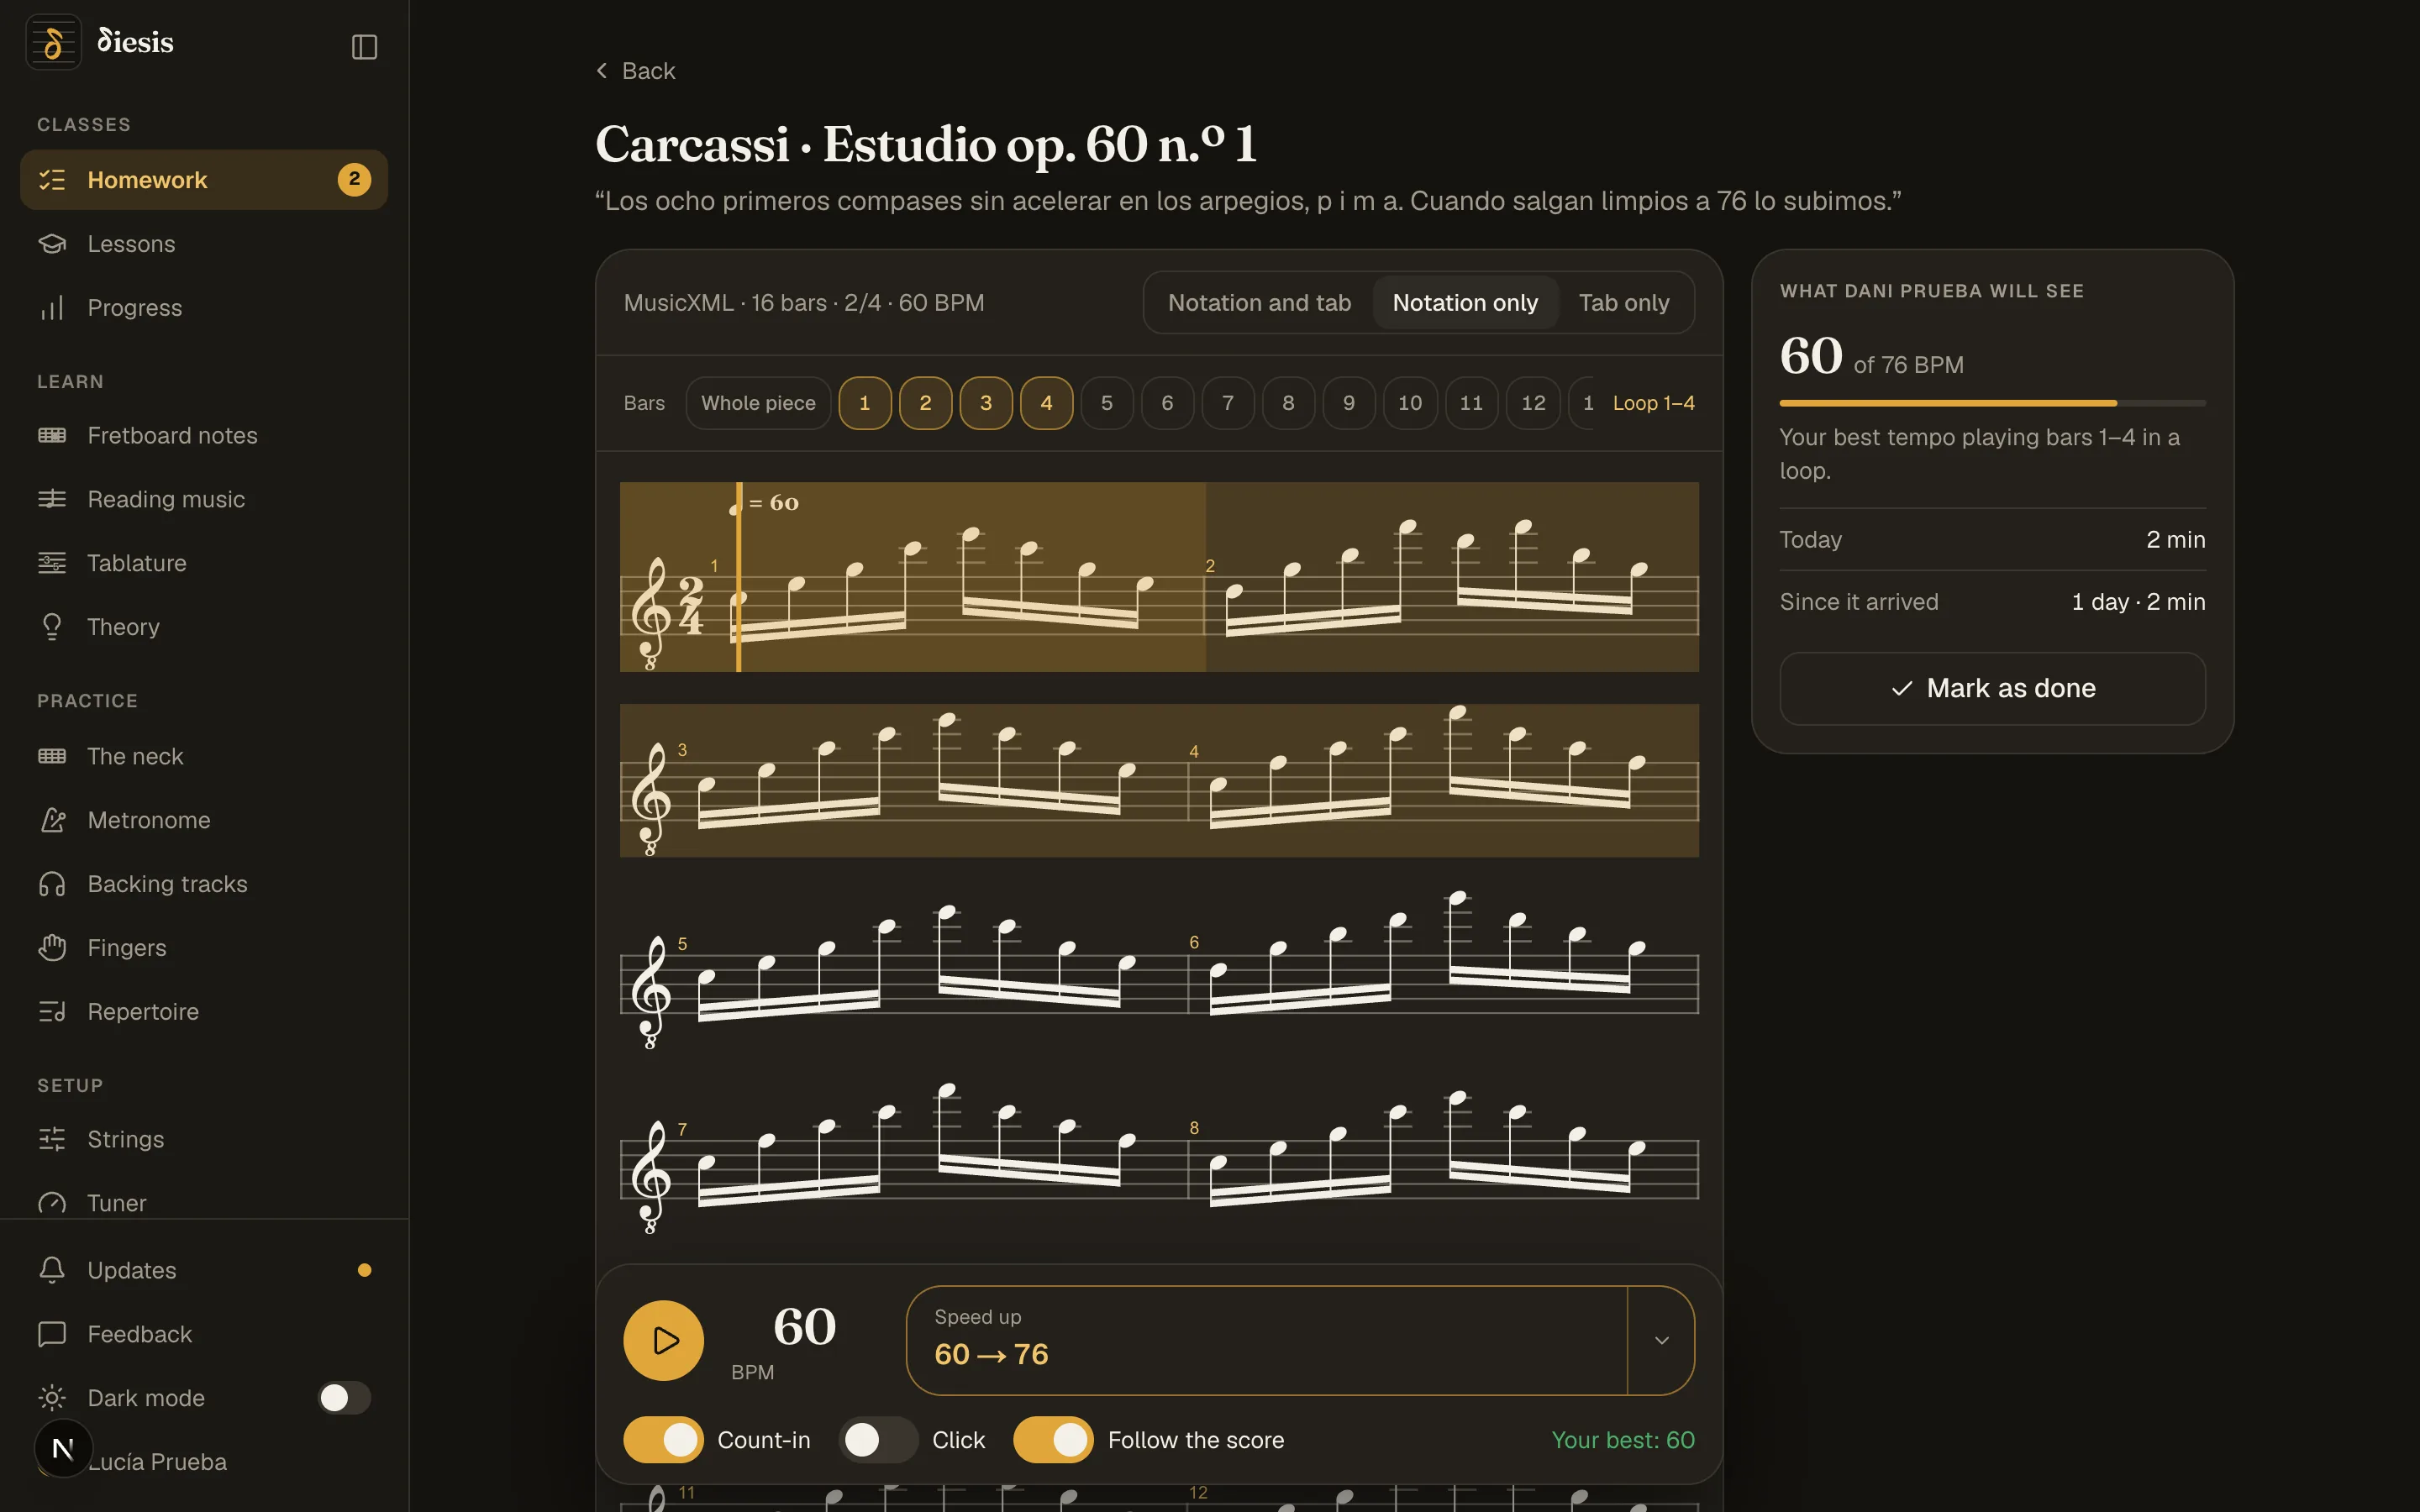Image resolution: width=2420 pixels, height=1512 pixels.
Task: Open Lessons graduation cap icon
Action: [52, 244]
